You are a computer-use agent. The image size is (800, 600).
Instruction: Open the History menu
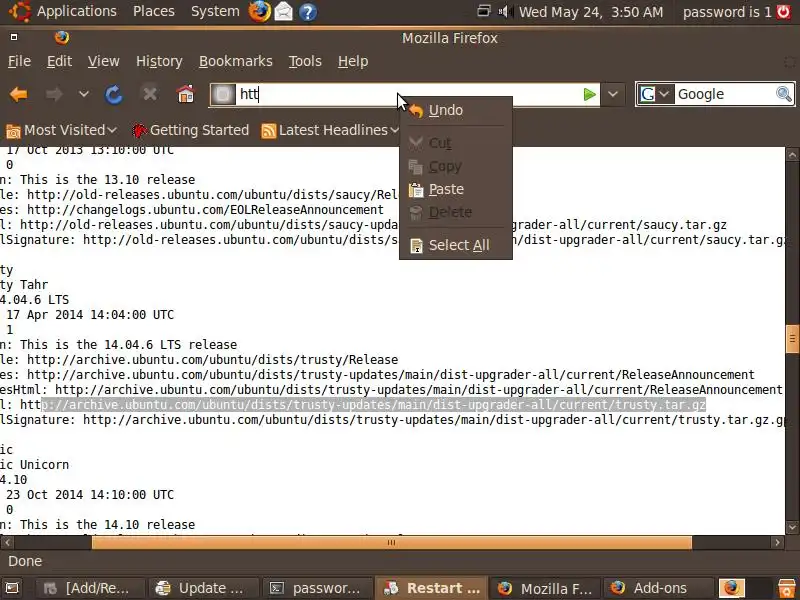(x=159, y=61)
